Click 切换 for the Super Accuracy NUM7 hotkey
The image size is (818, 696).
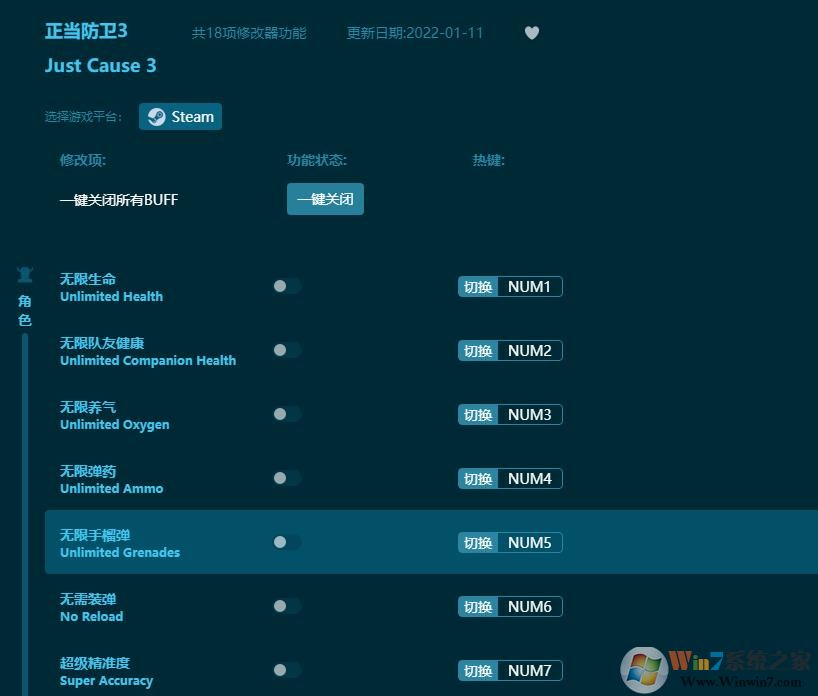coord(478,670)
